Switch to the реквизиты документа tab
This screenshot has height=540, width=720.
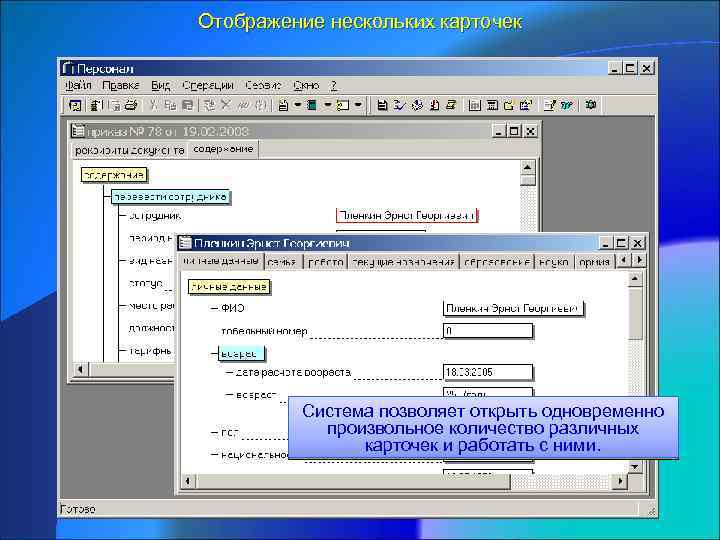[x=129, y=150]
